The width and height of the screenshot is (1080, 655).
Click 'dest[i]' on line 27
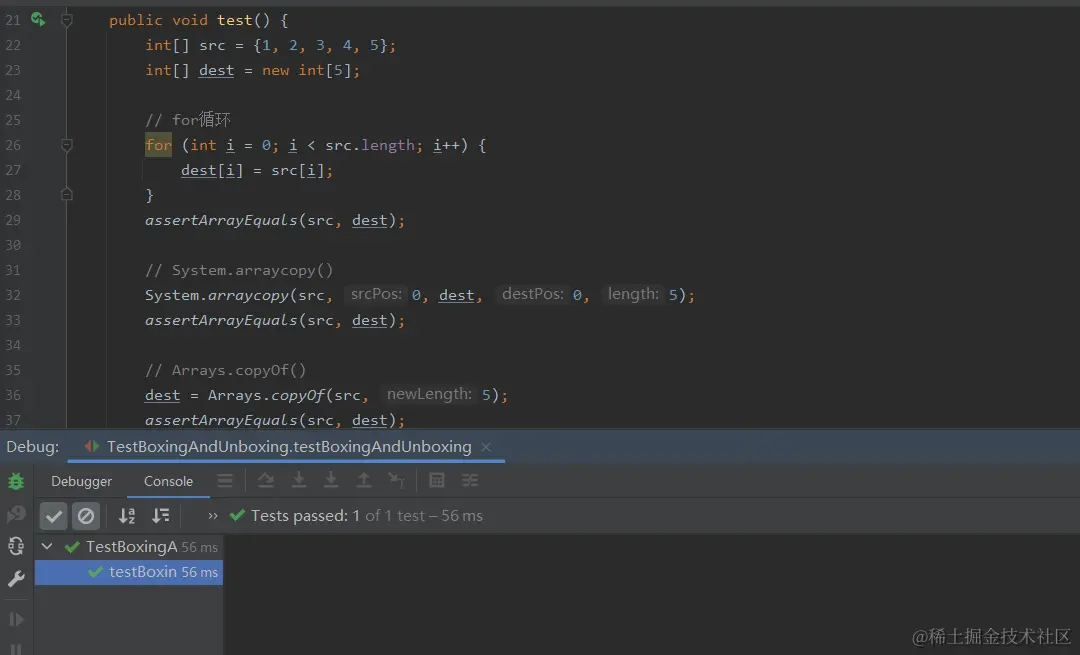coord(212,170)
